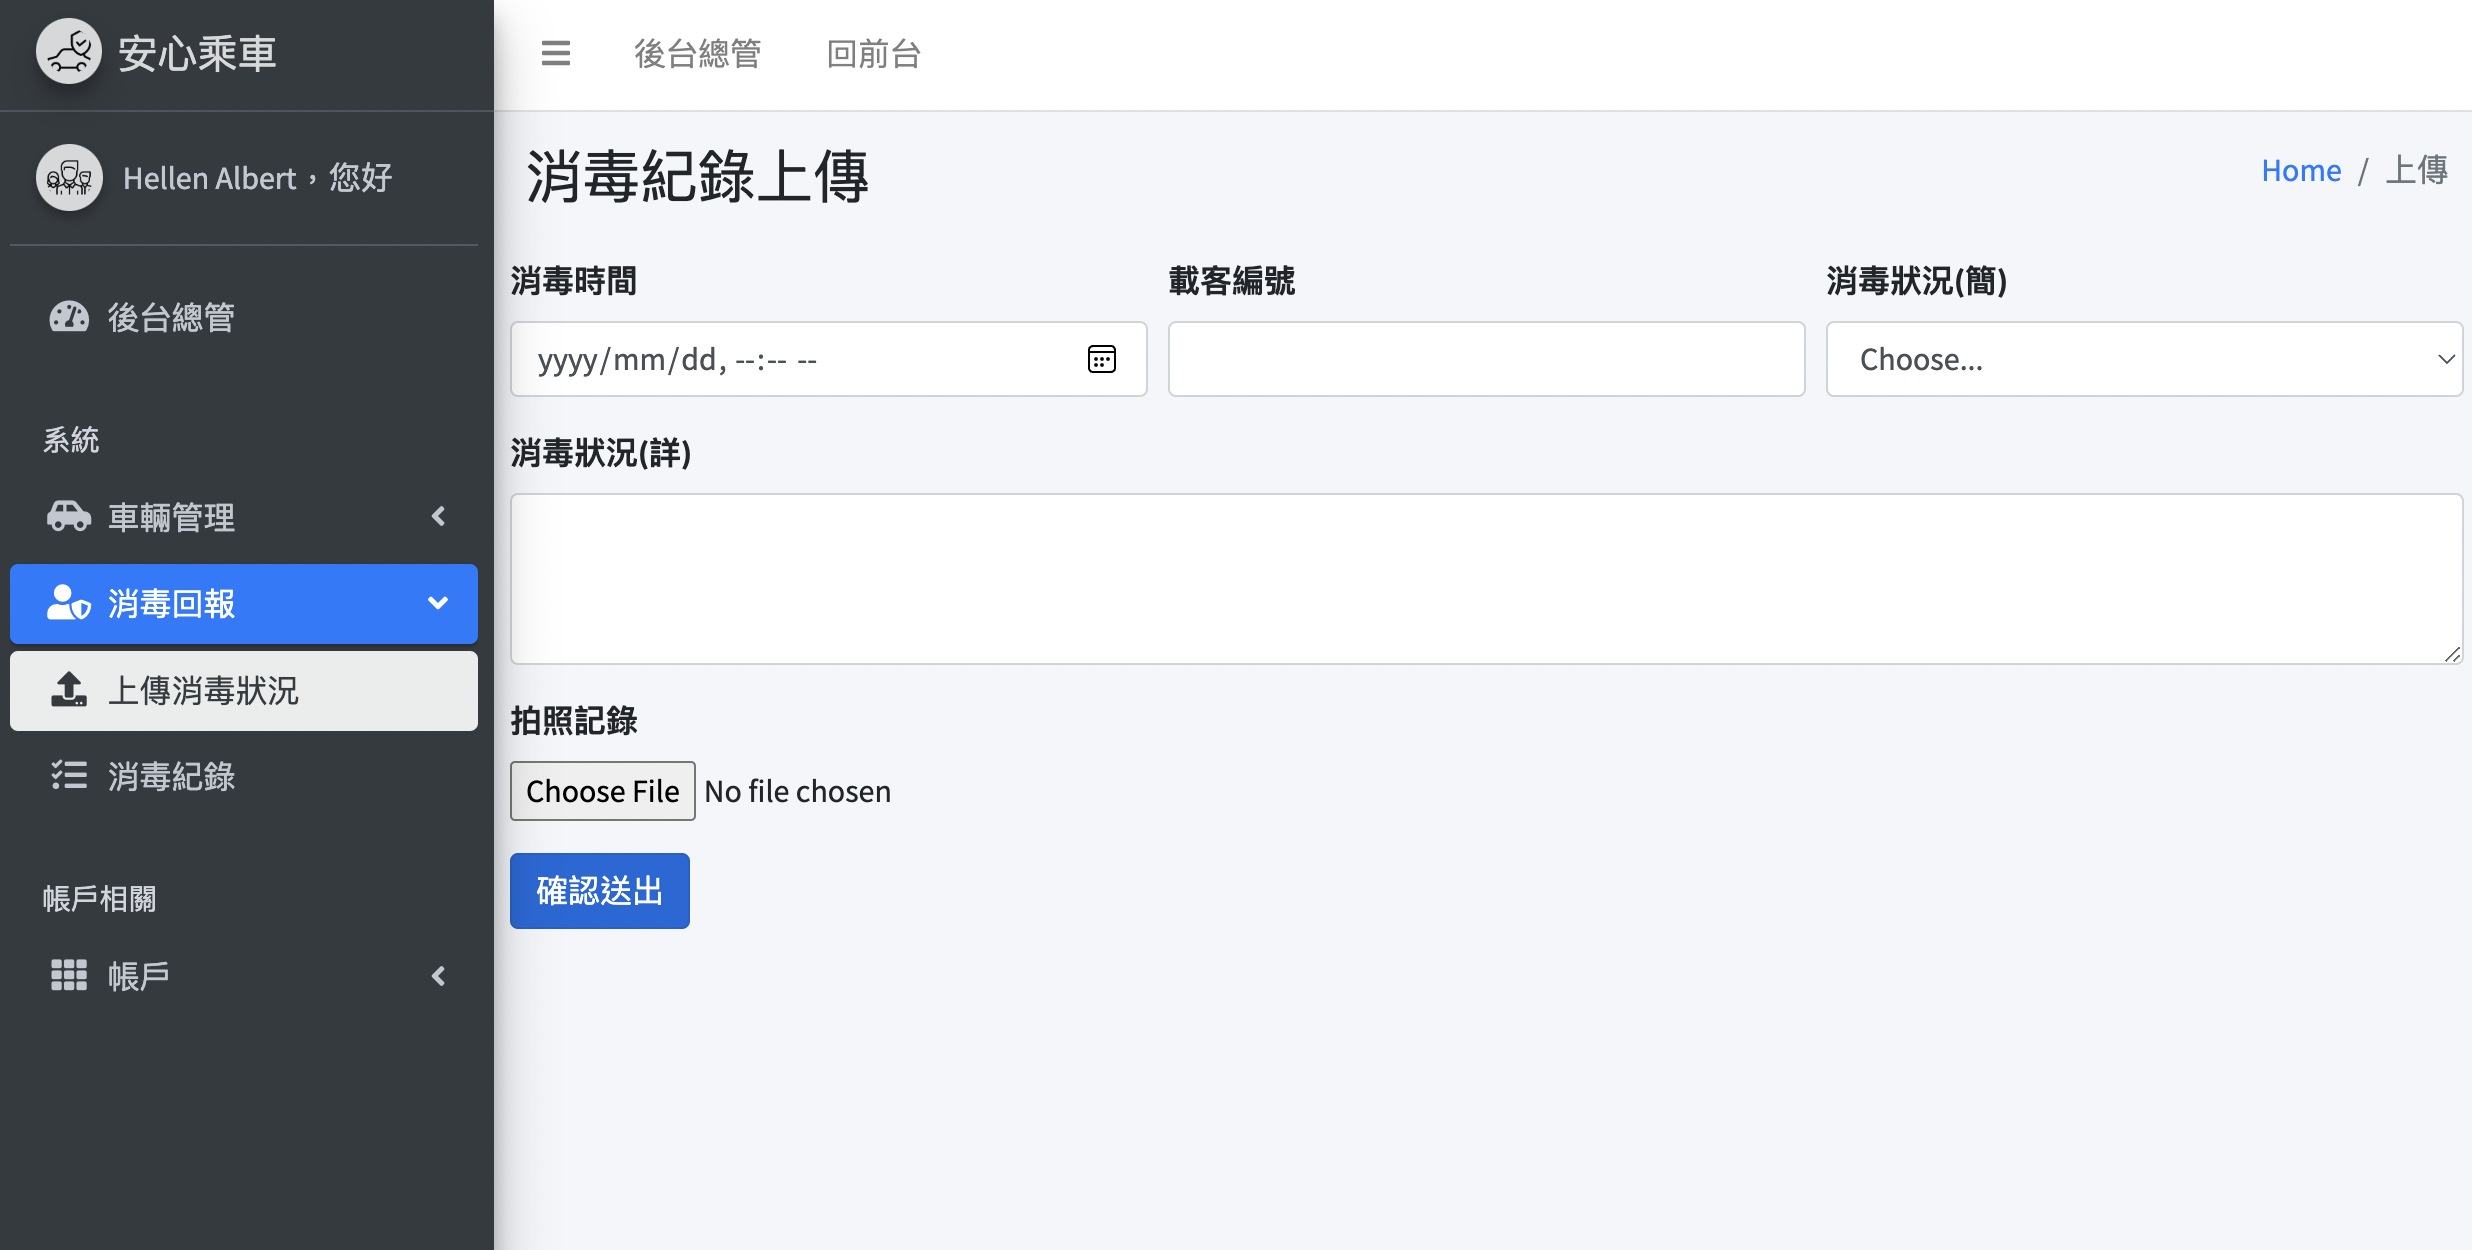This screenshot has height=1250, width=2472.
Task: Click Hellen Albert's user avatar
Action: point(69,178)
